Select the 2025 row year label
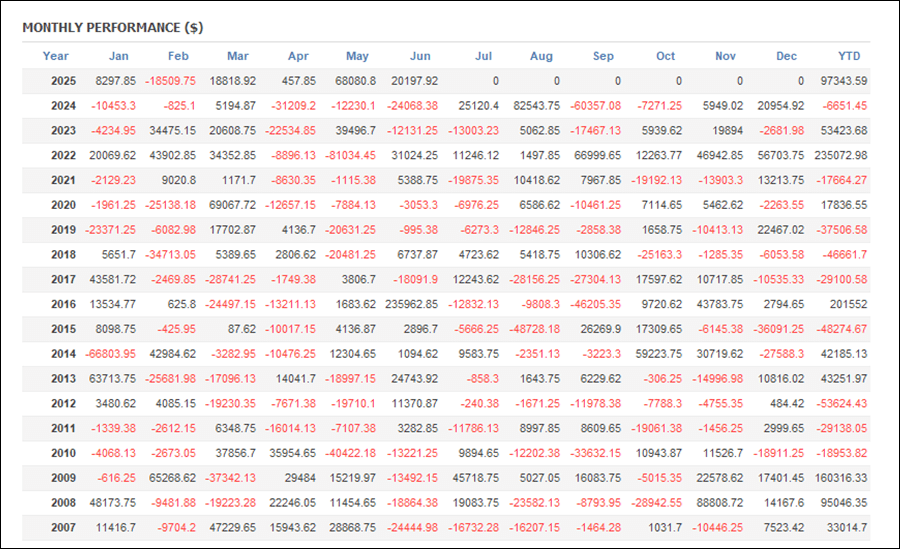The height and width of the screenshot is (549, 900). (63, 81)
